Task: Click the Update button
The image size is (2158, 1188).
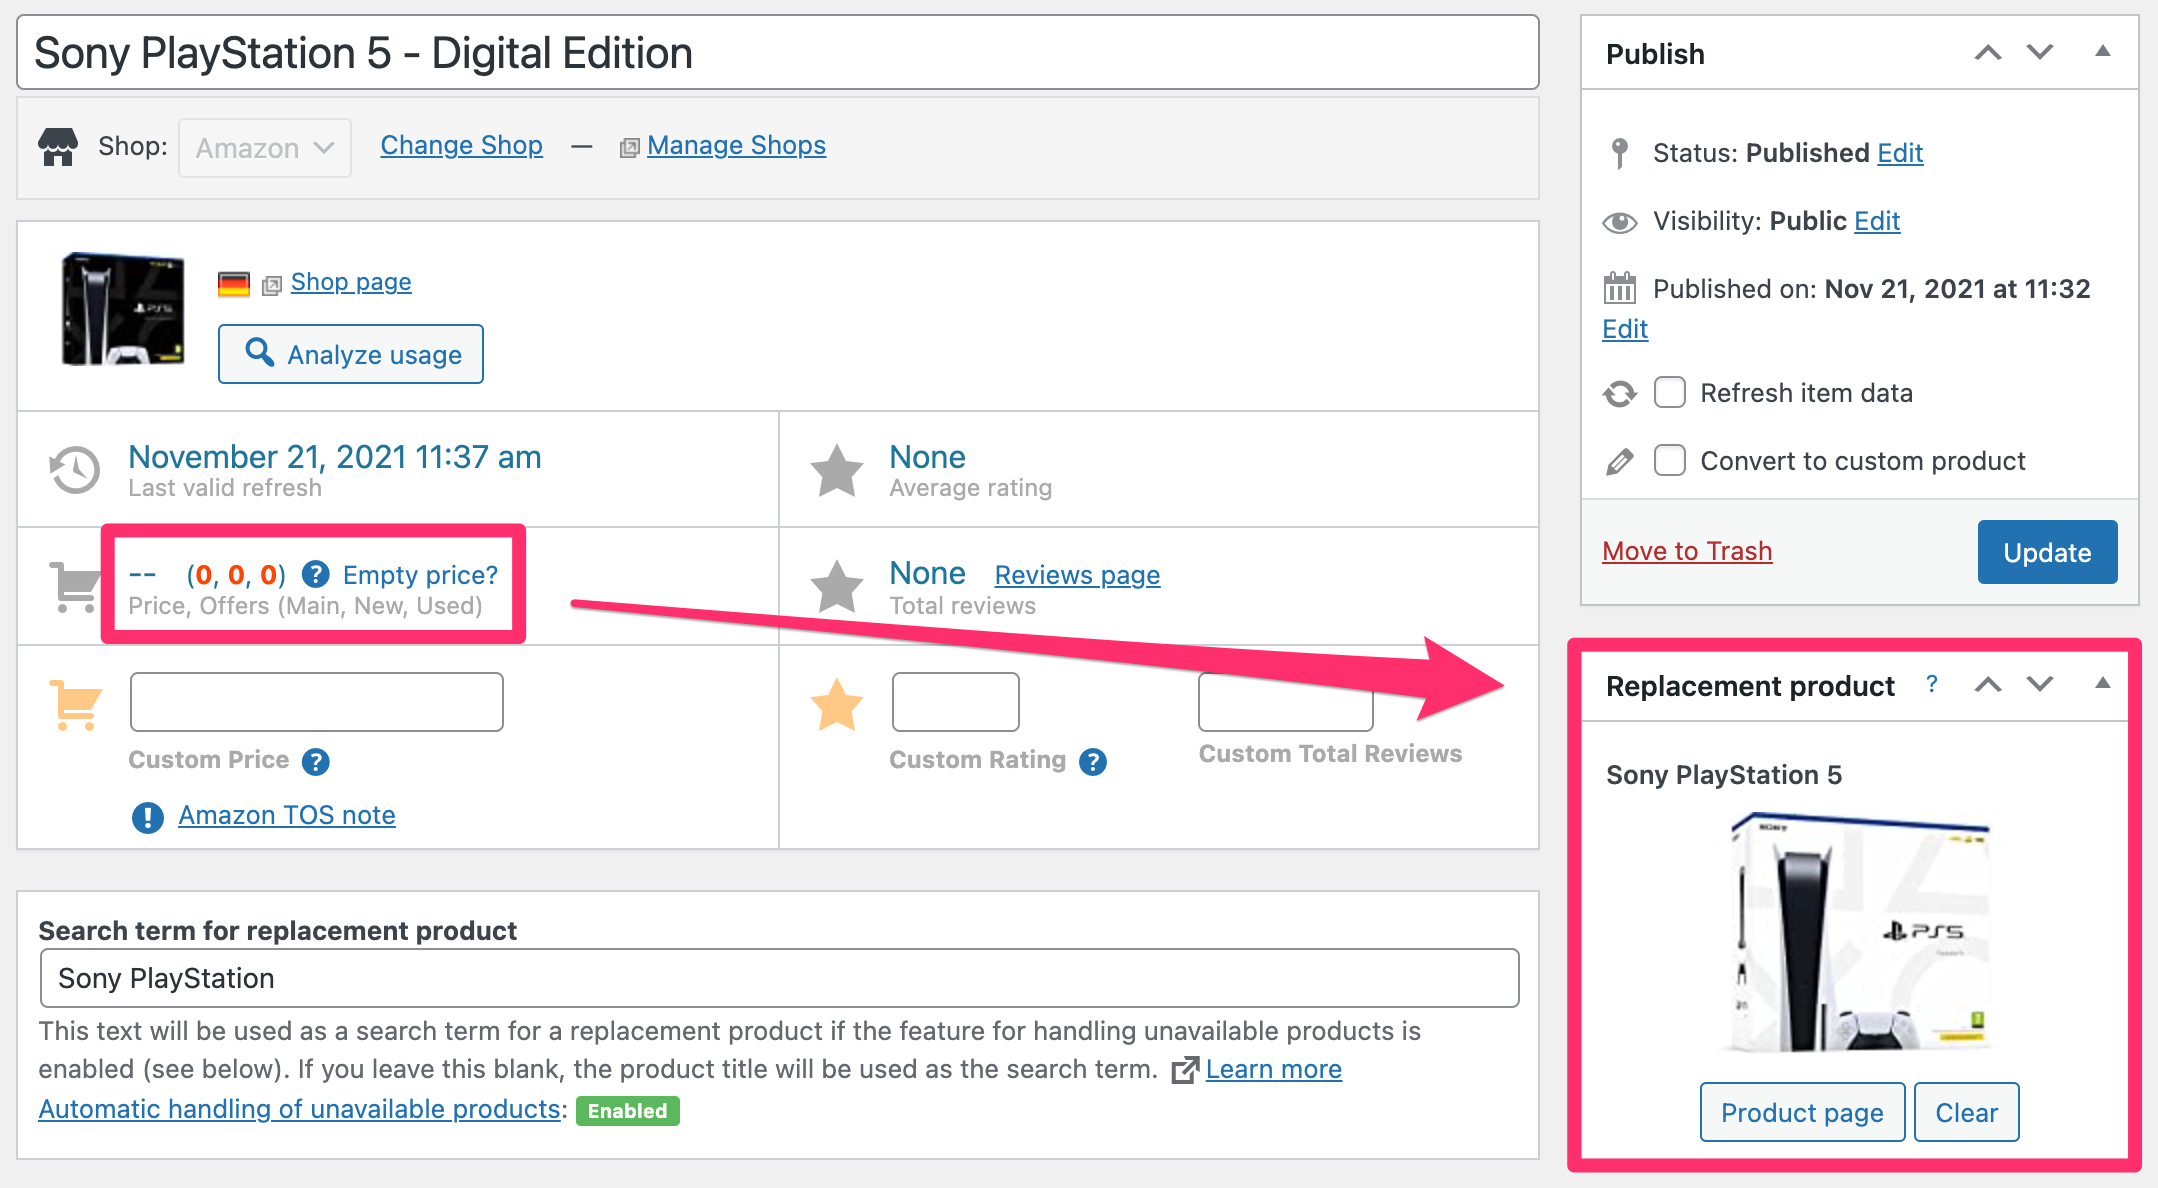Action: (2046, 552)
